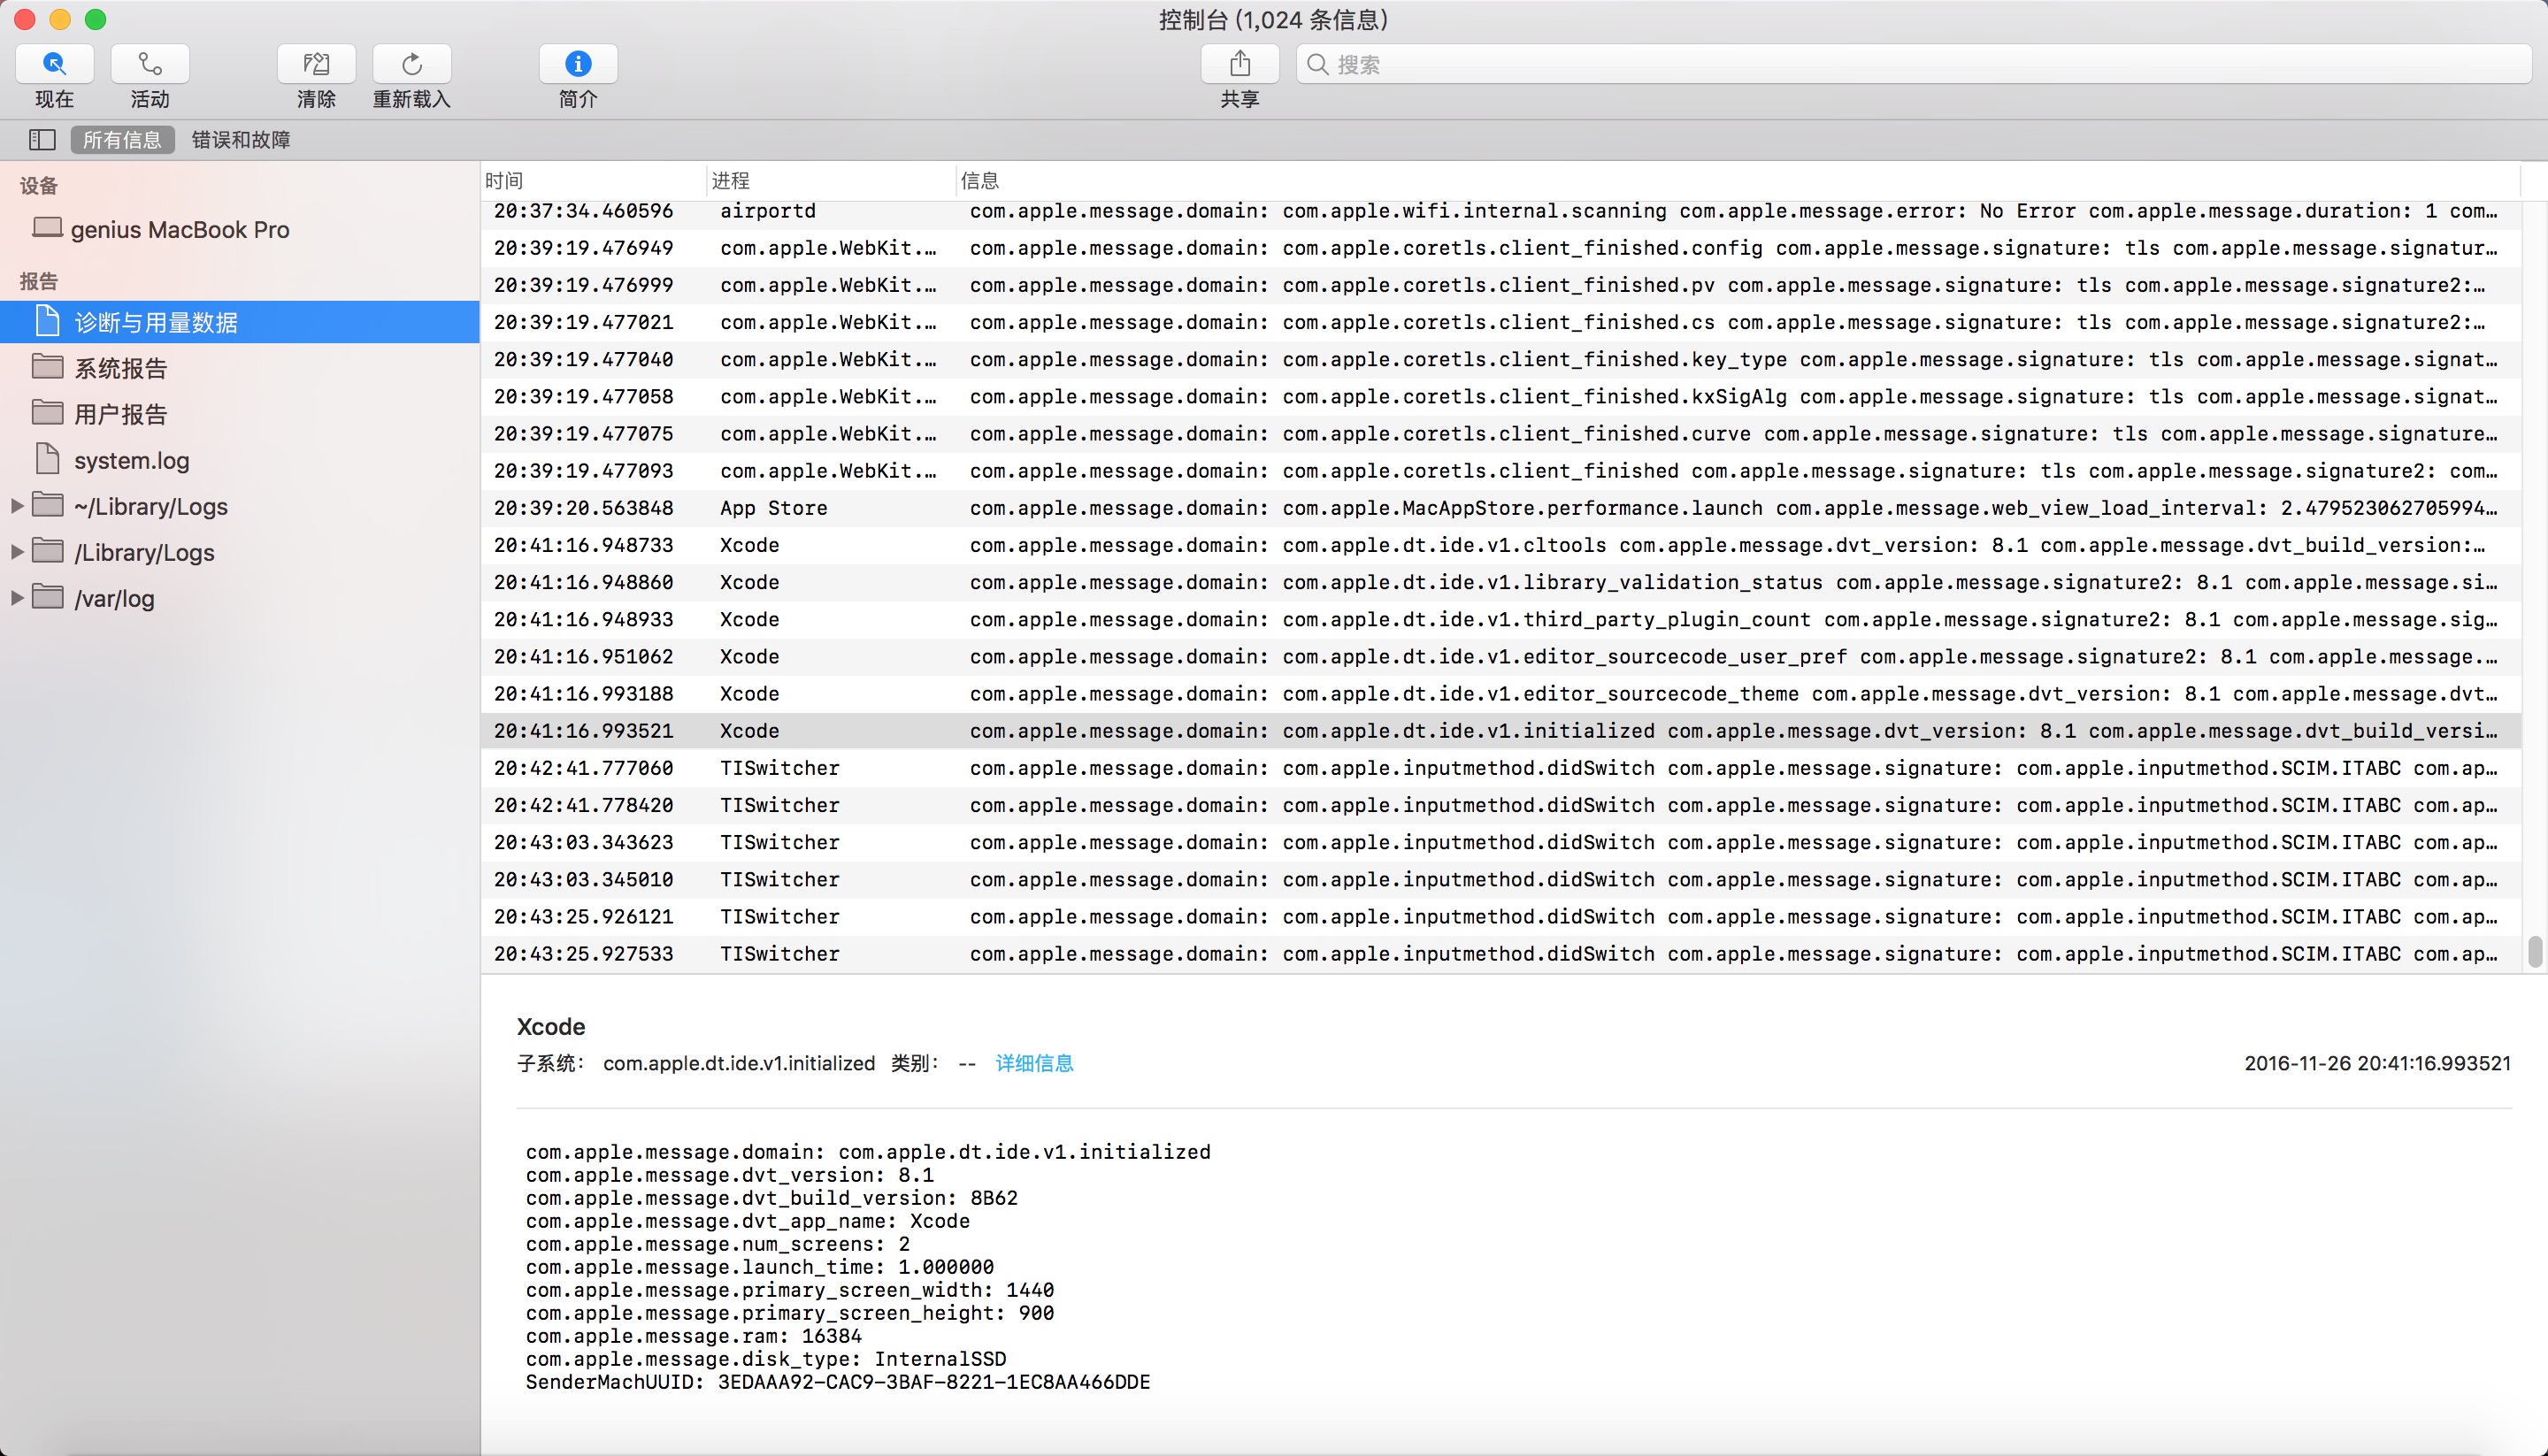
Task: Open the 共享 (Share) toolbar icon
Action: click(1240, 64)
